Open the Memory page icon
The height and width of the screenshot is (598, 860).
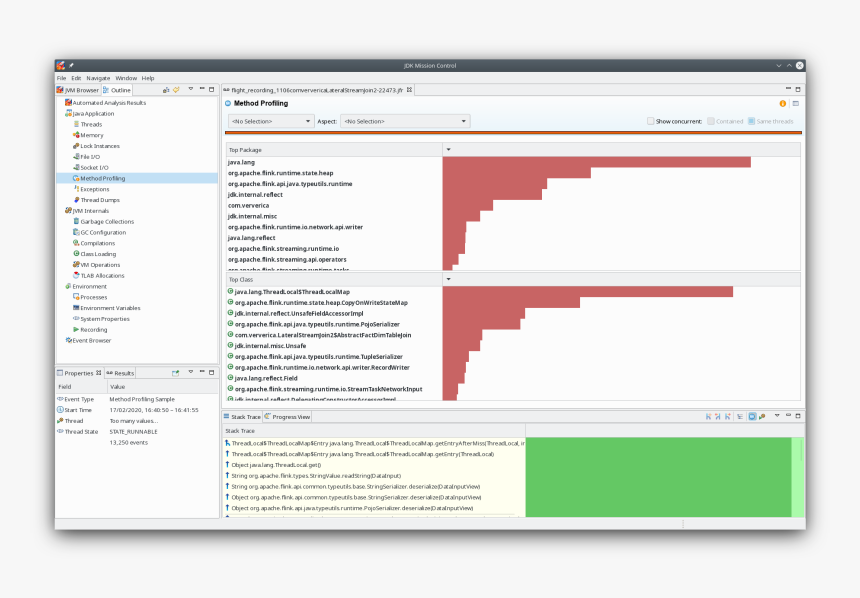76,135
